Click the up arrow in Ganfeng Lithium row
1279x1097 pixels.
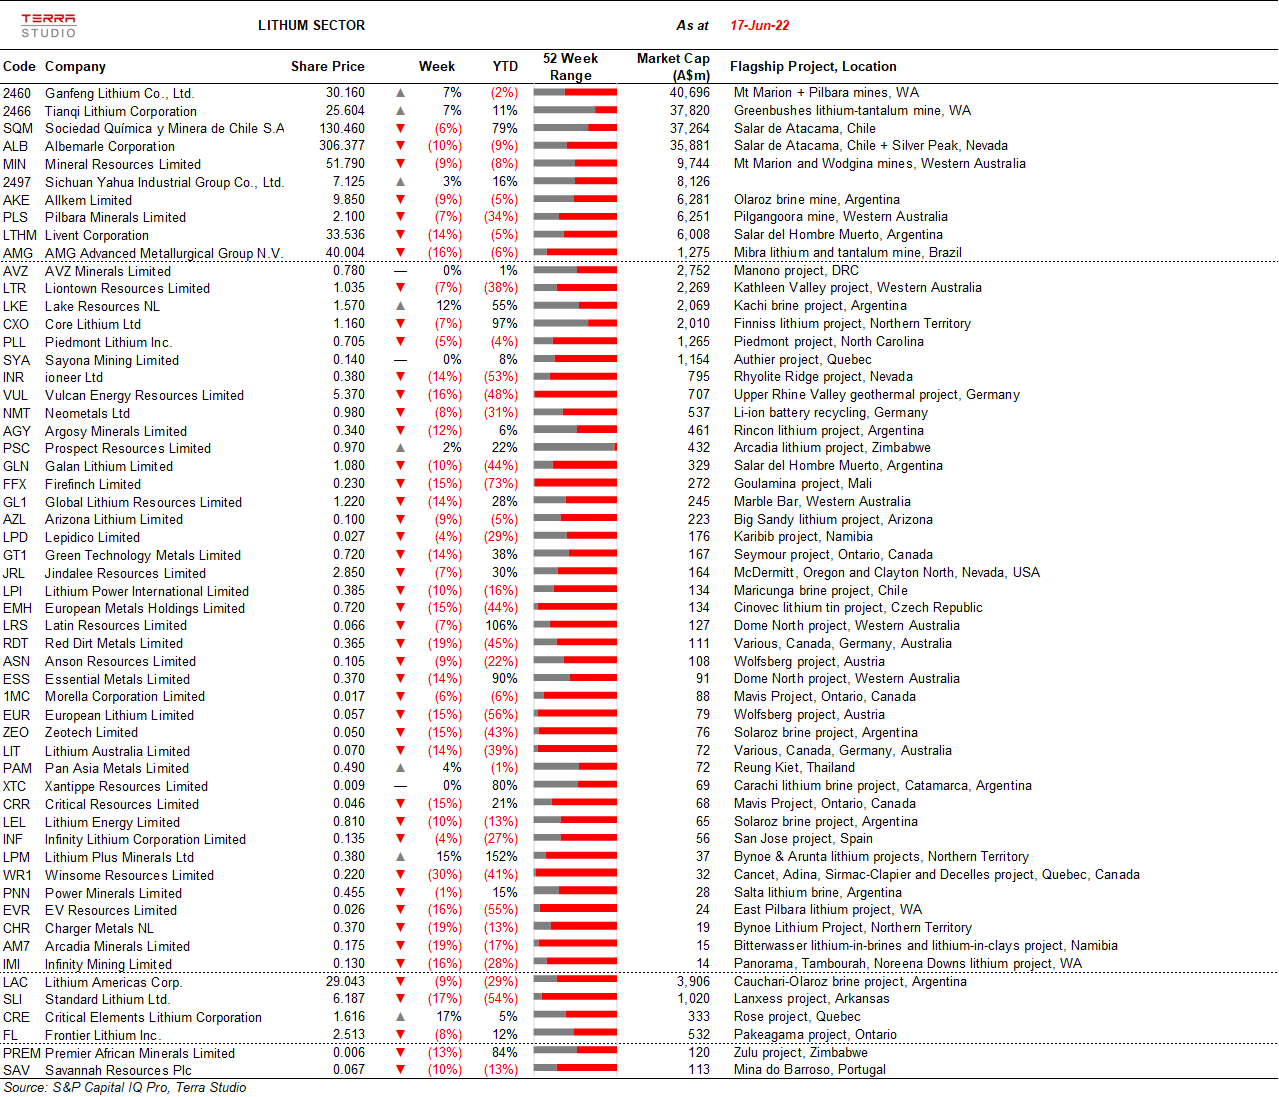coord(401,93)
